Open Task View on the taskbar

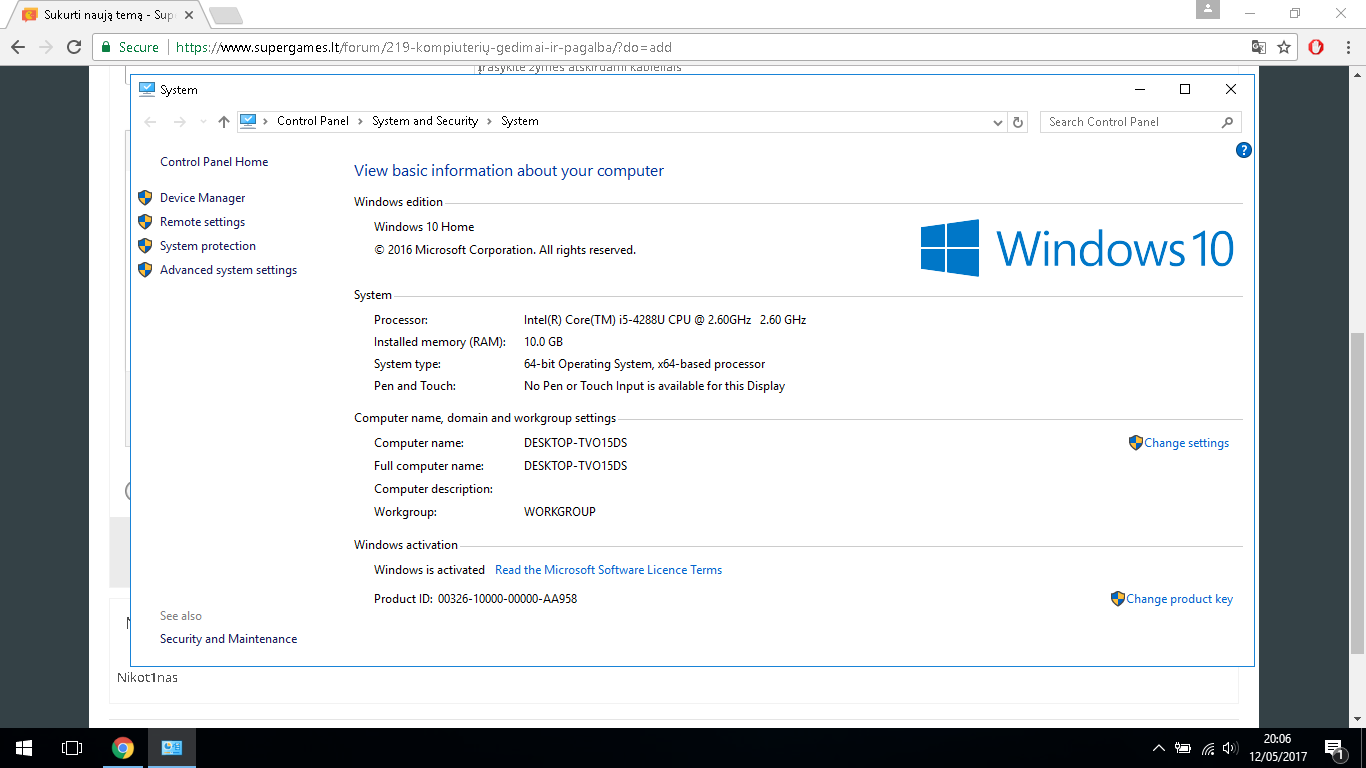tap(71, 748)
